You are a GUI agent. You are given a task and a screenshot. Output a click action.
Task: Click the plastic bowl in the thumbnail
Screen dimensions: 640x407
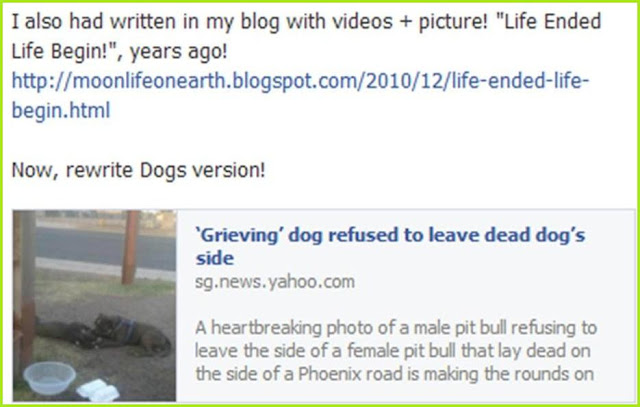pos(49,378)
